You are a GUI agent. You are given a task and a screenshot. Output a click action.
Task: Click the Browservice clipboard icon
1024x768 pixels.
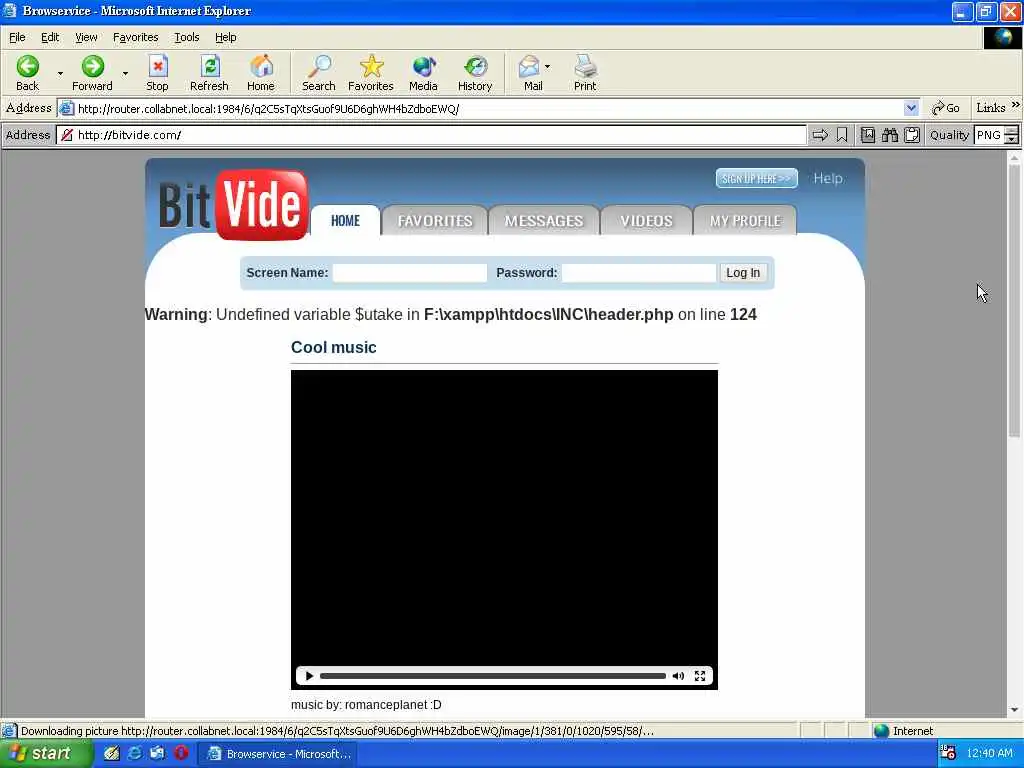tap(912, 135)
